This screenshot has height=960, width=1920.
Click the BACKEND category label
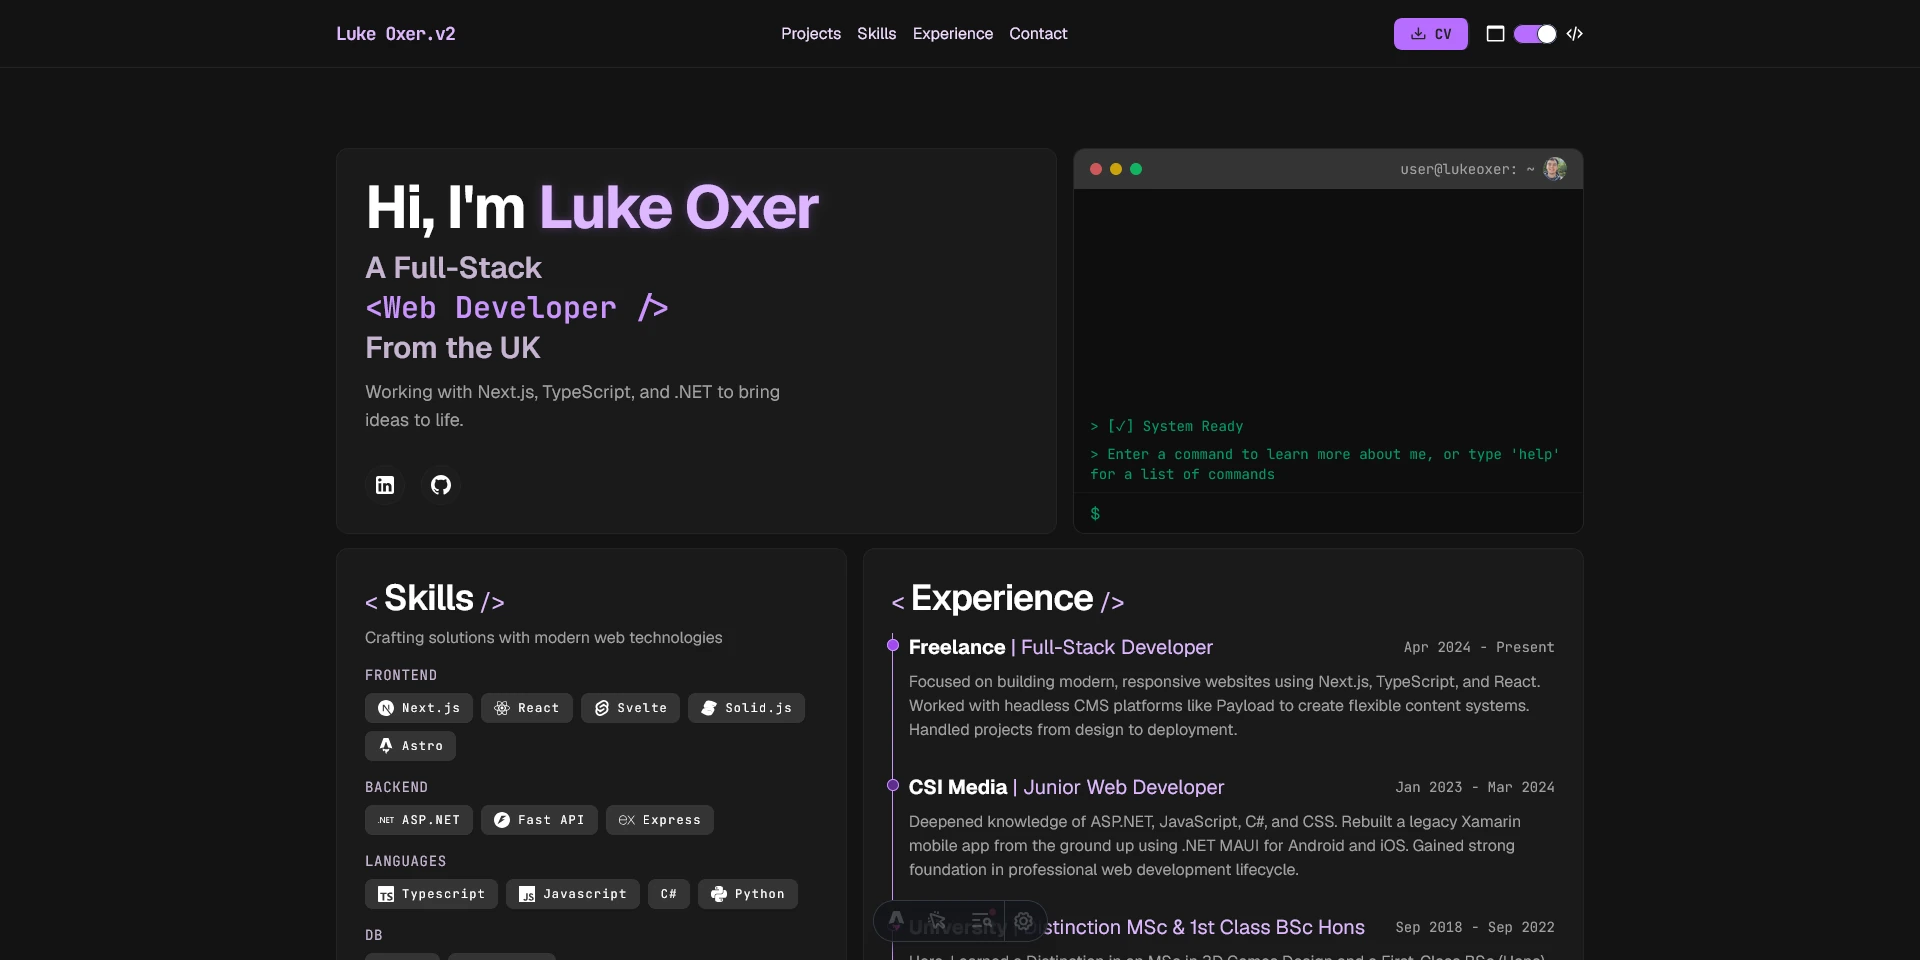[x=396, y=787]
